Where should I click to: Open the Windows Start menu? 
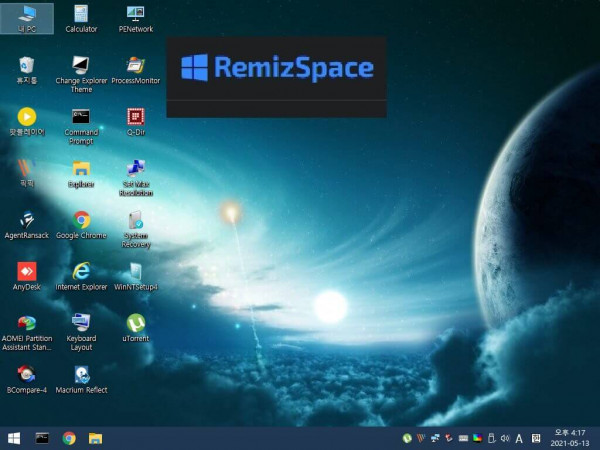click(x=14, y=438)
